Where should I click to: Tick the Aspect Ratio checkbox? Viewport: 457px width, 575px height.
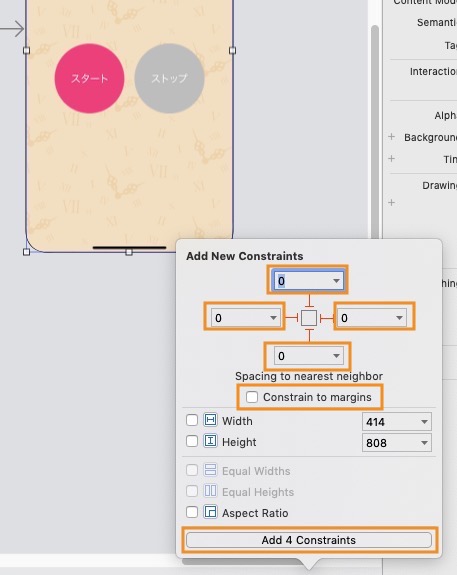pos(192,512)
